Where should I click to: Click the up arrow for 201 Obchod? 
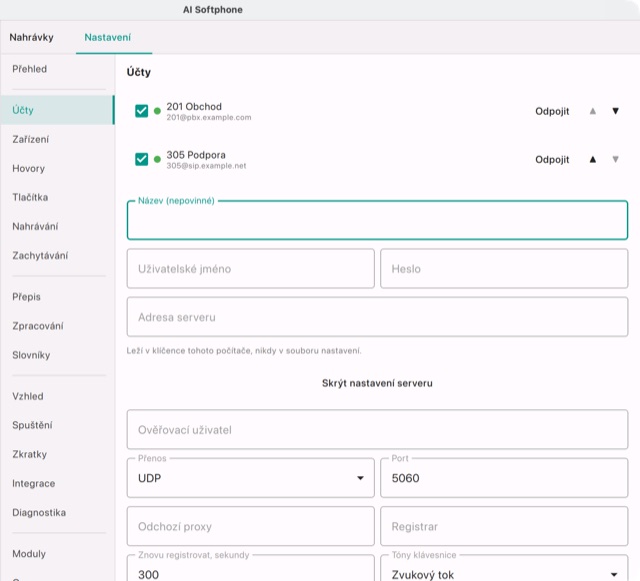(593, 111)
